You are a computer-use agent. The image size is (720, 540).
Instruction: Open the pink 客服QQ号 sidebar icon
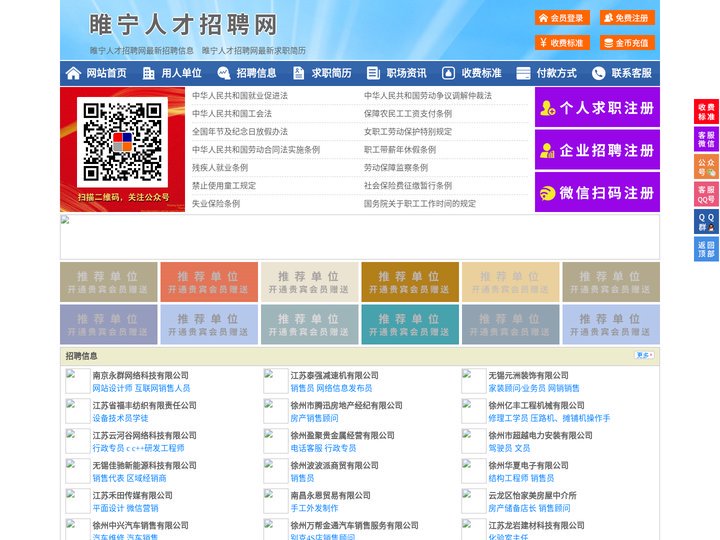tap(706, 194)
